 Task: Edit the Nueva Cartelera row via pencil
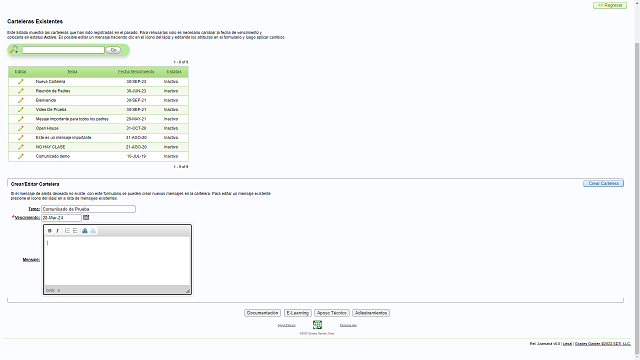tap(20, 82)
